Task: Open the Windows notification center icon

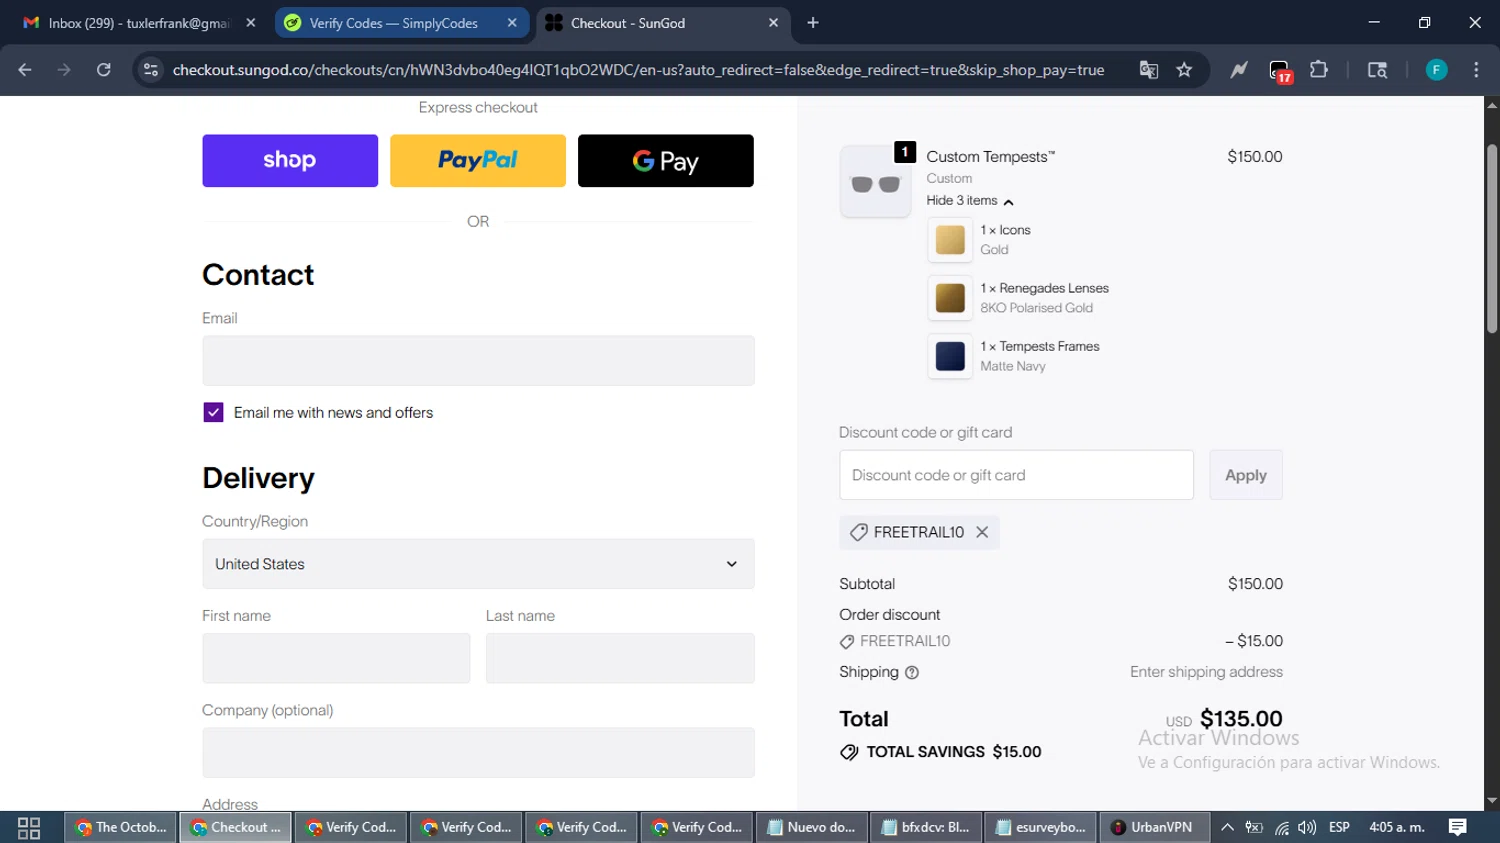Action: click(x=1458, y=827)
